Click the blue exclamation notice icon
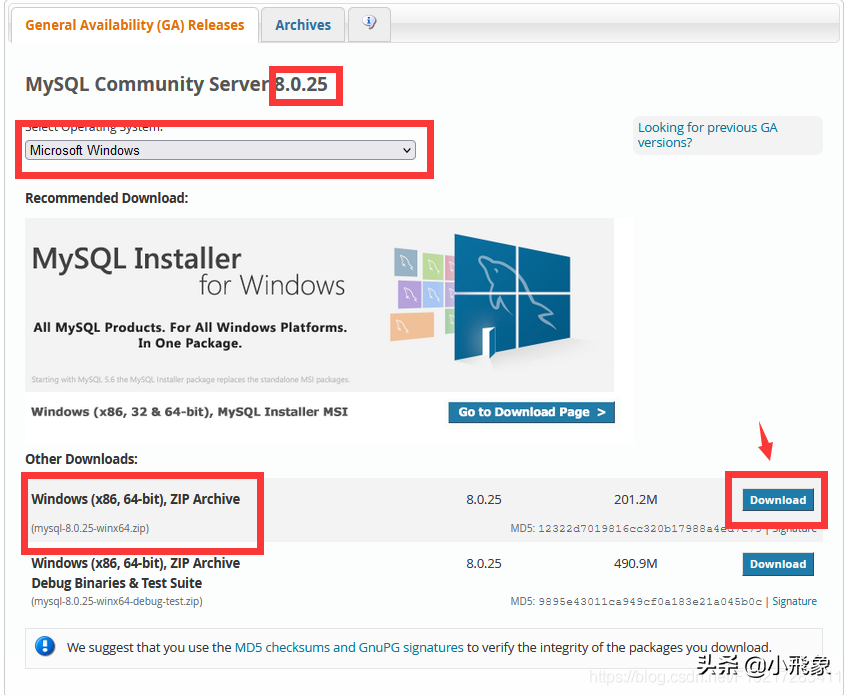The image size is (850, 695). [45, 646]
